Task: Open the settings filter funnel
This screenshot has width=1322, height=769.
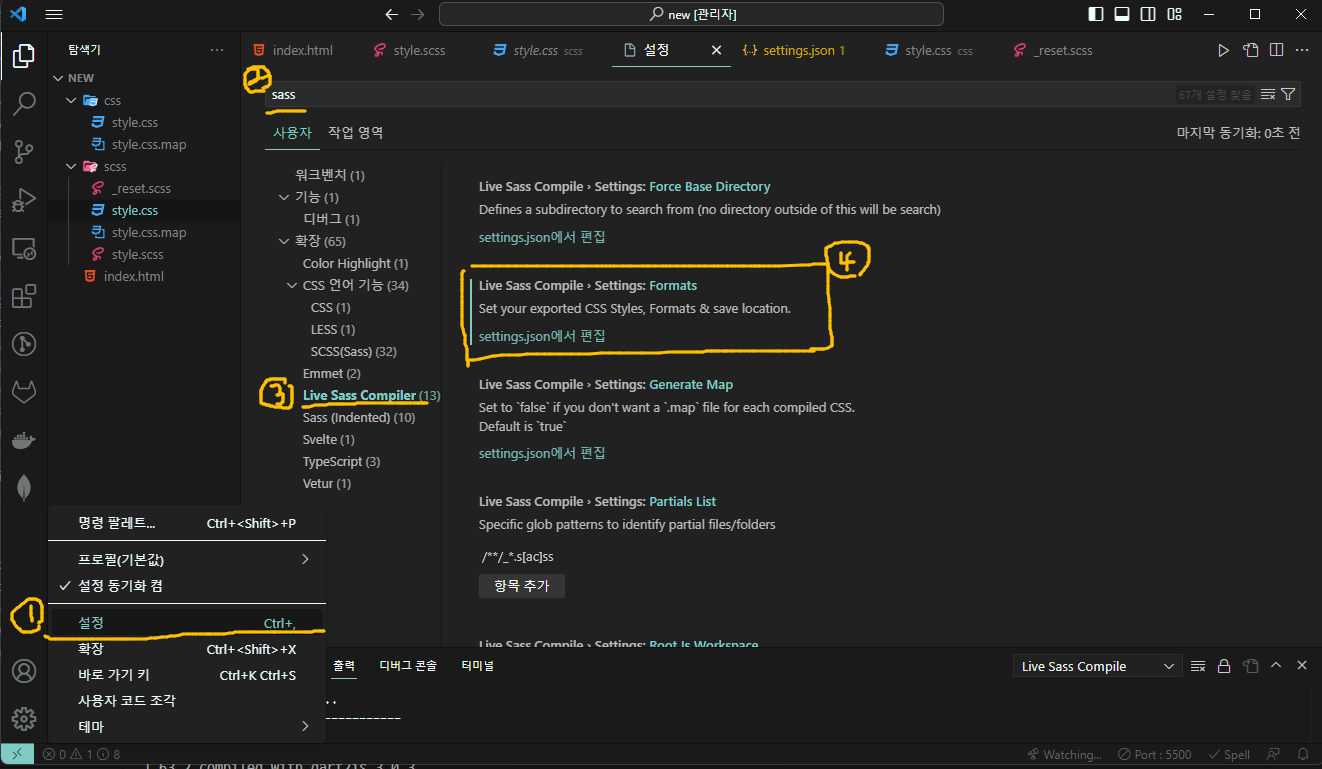Action: tap(1288, 94)
